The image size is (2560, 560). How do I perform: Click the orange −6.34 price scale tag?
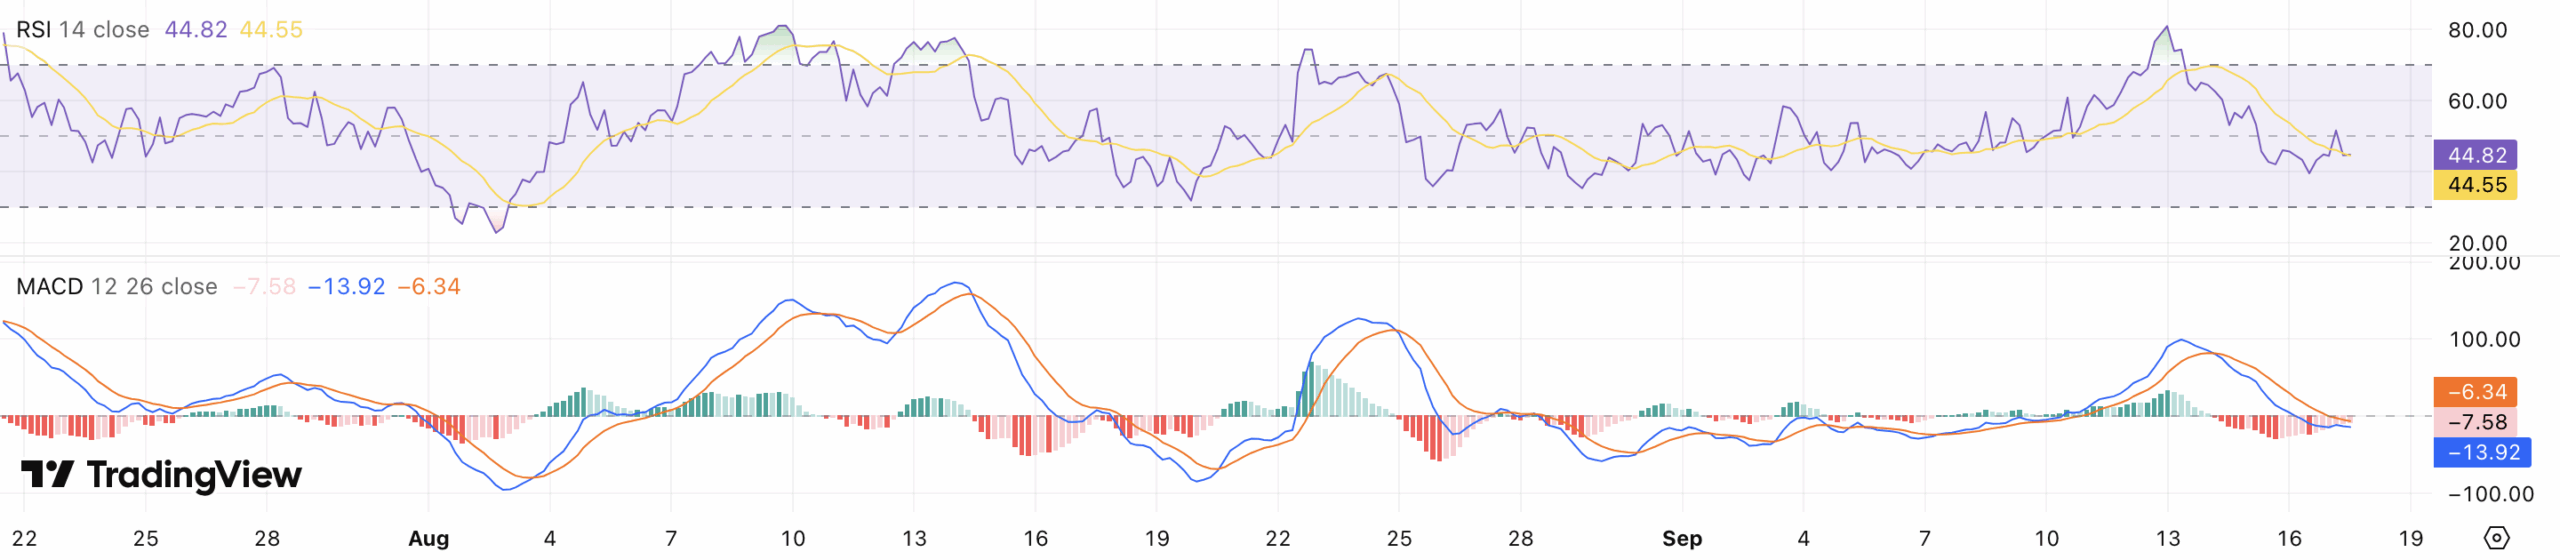tap(2475, 392)
